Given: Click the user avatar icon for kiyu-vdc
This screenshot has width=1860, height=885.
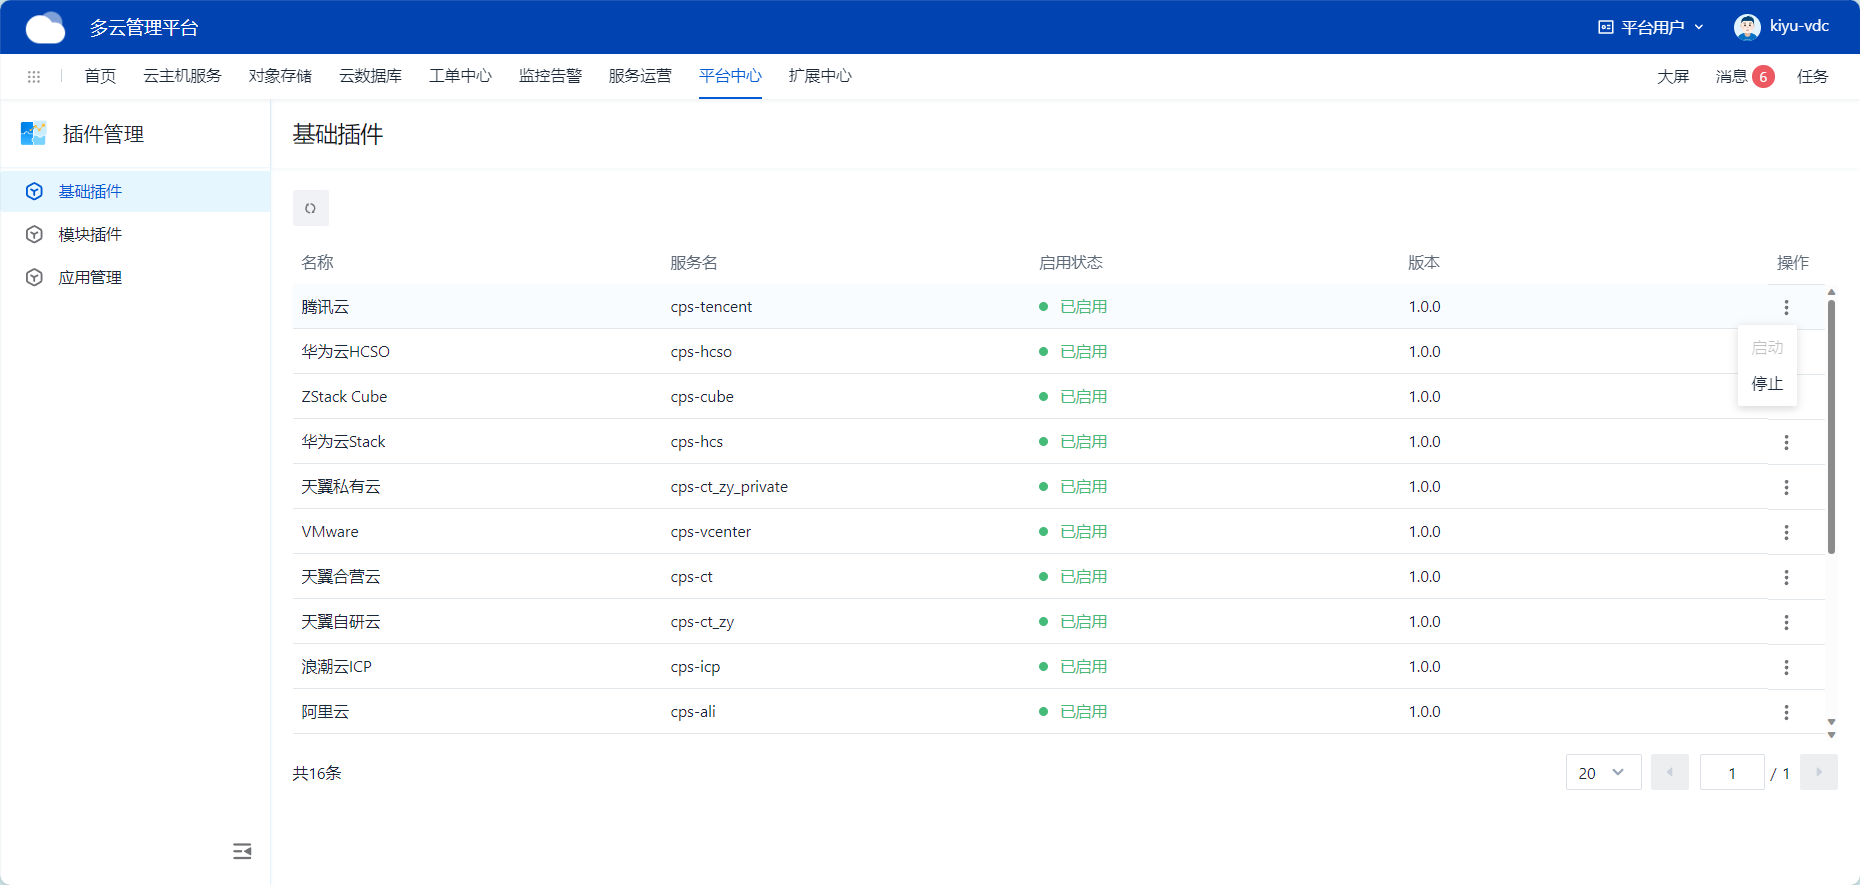Looking at the screenshot, I should tap(1747, 27).
